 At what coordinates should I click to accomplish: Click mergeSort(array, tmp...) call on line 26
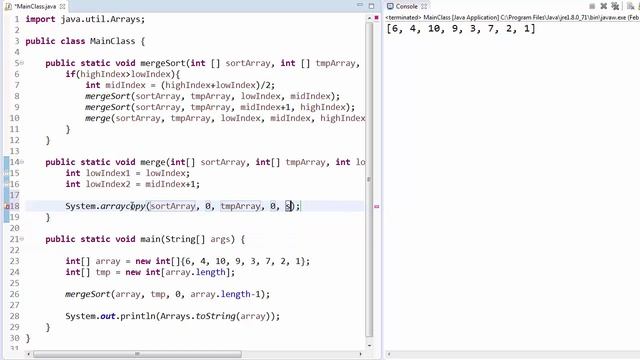coord(167,294)
